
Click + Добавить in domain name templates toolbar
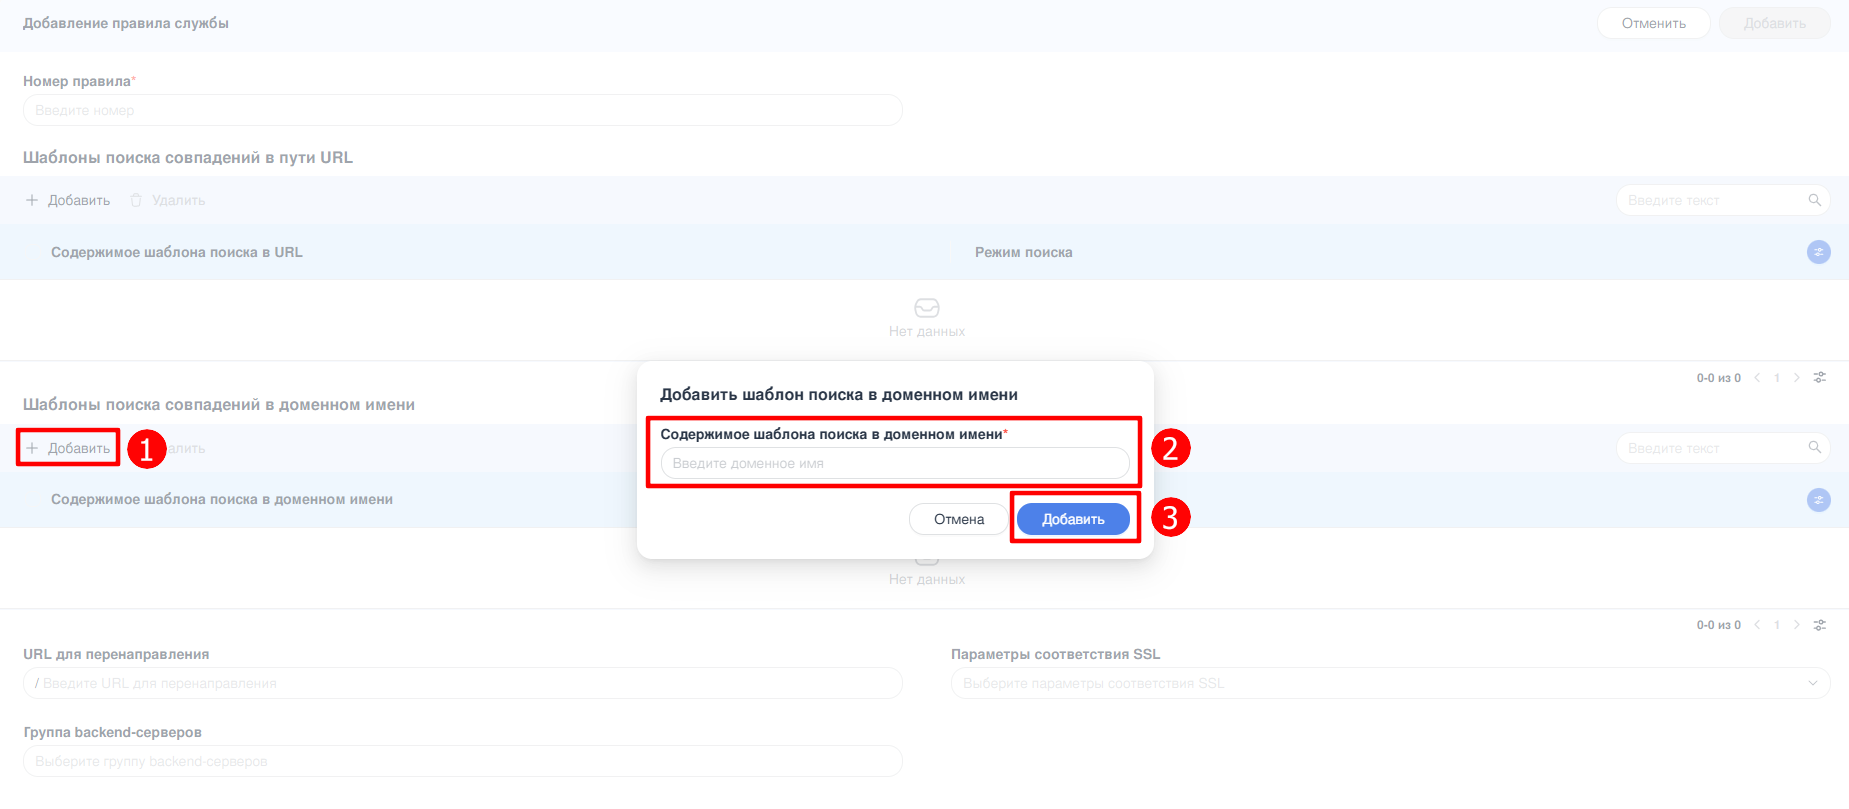tap(68, 448)
